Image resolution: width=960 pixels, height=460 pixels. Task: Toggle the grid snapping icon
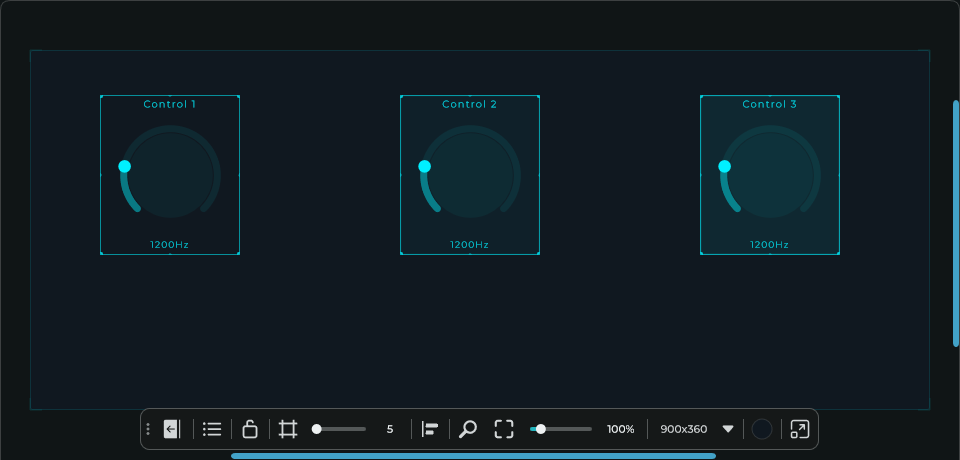(x=288, y=429)
